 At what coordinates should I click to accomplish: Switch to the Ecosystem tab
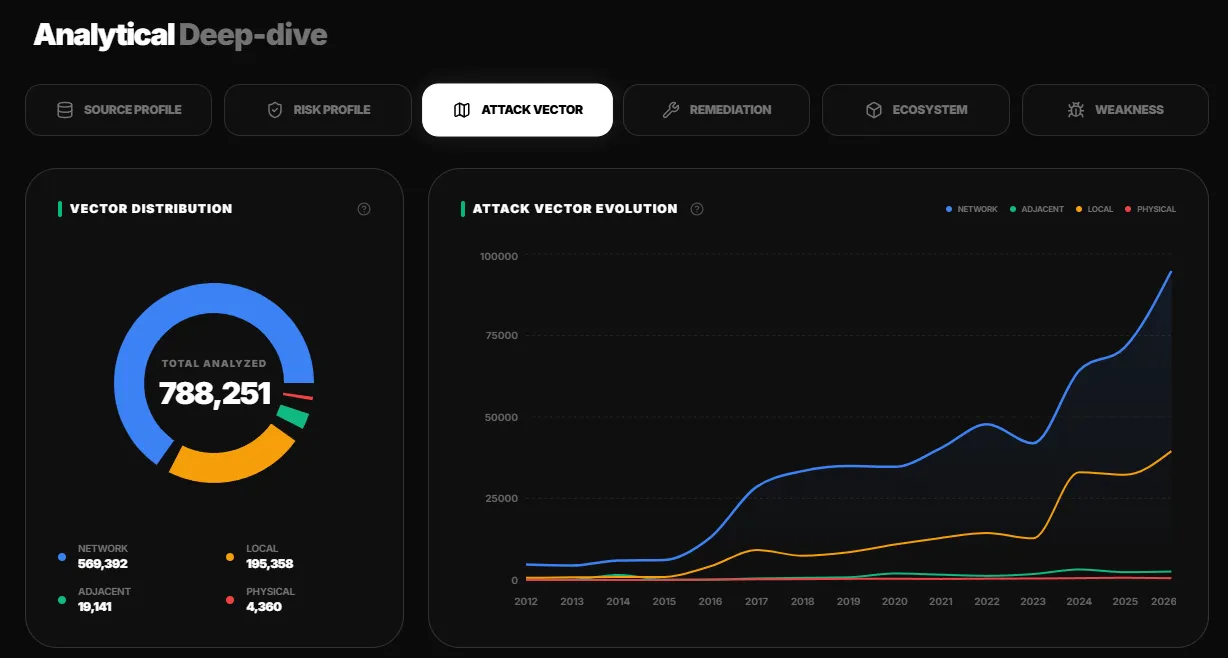coord(916,110)
